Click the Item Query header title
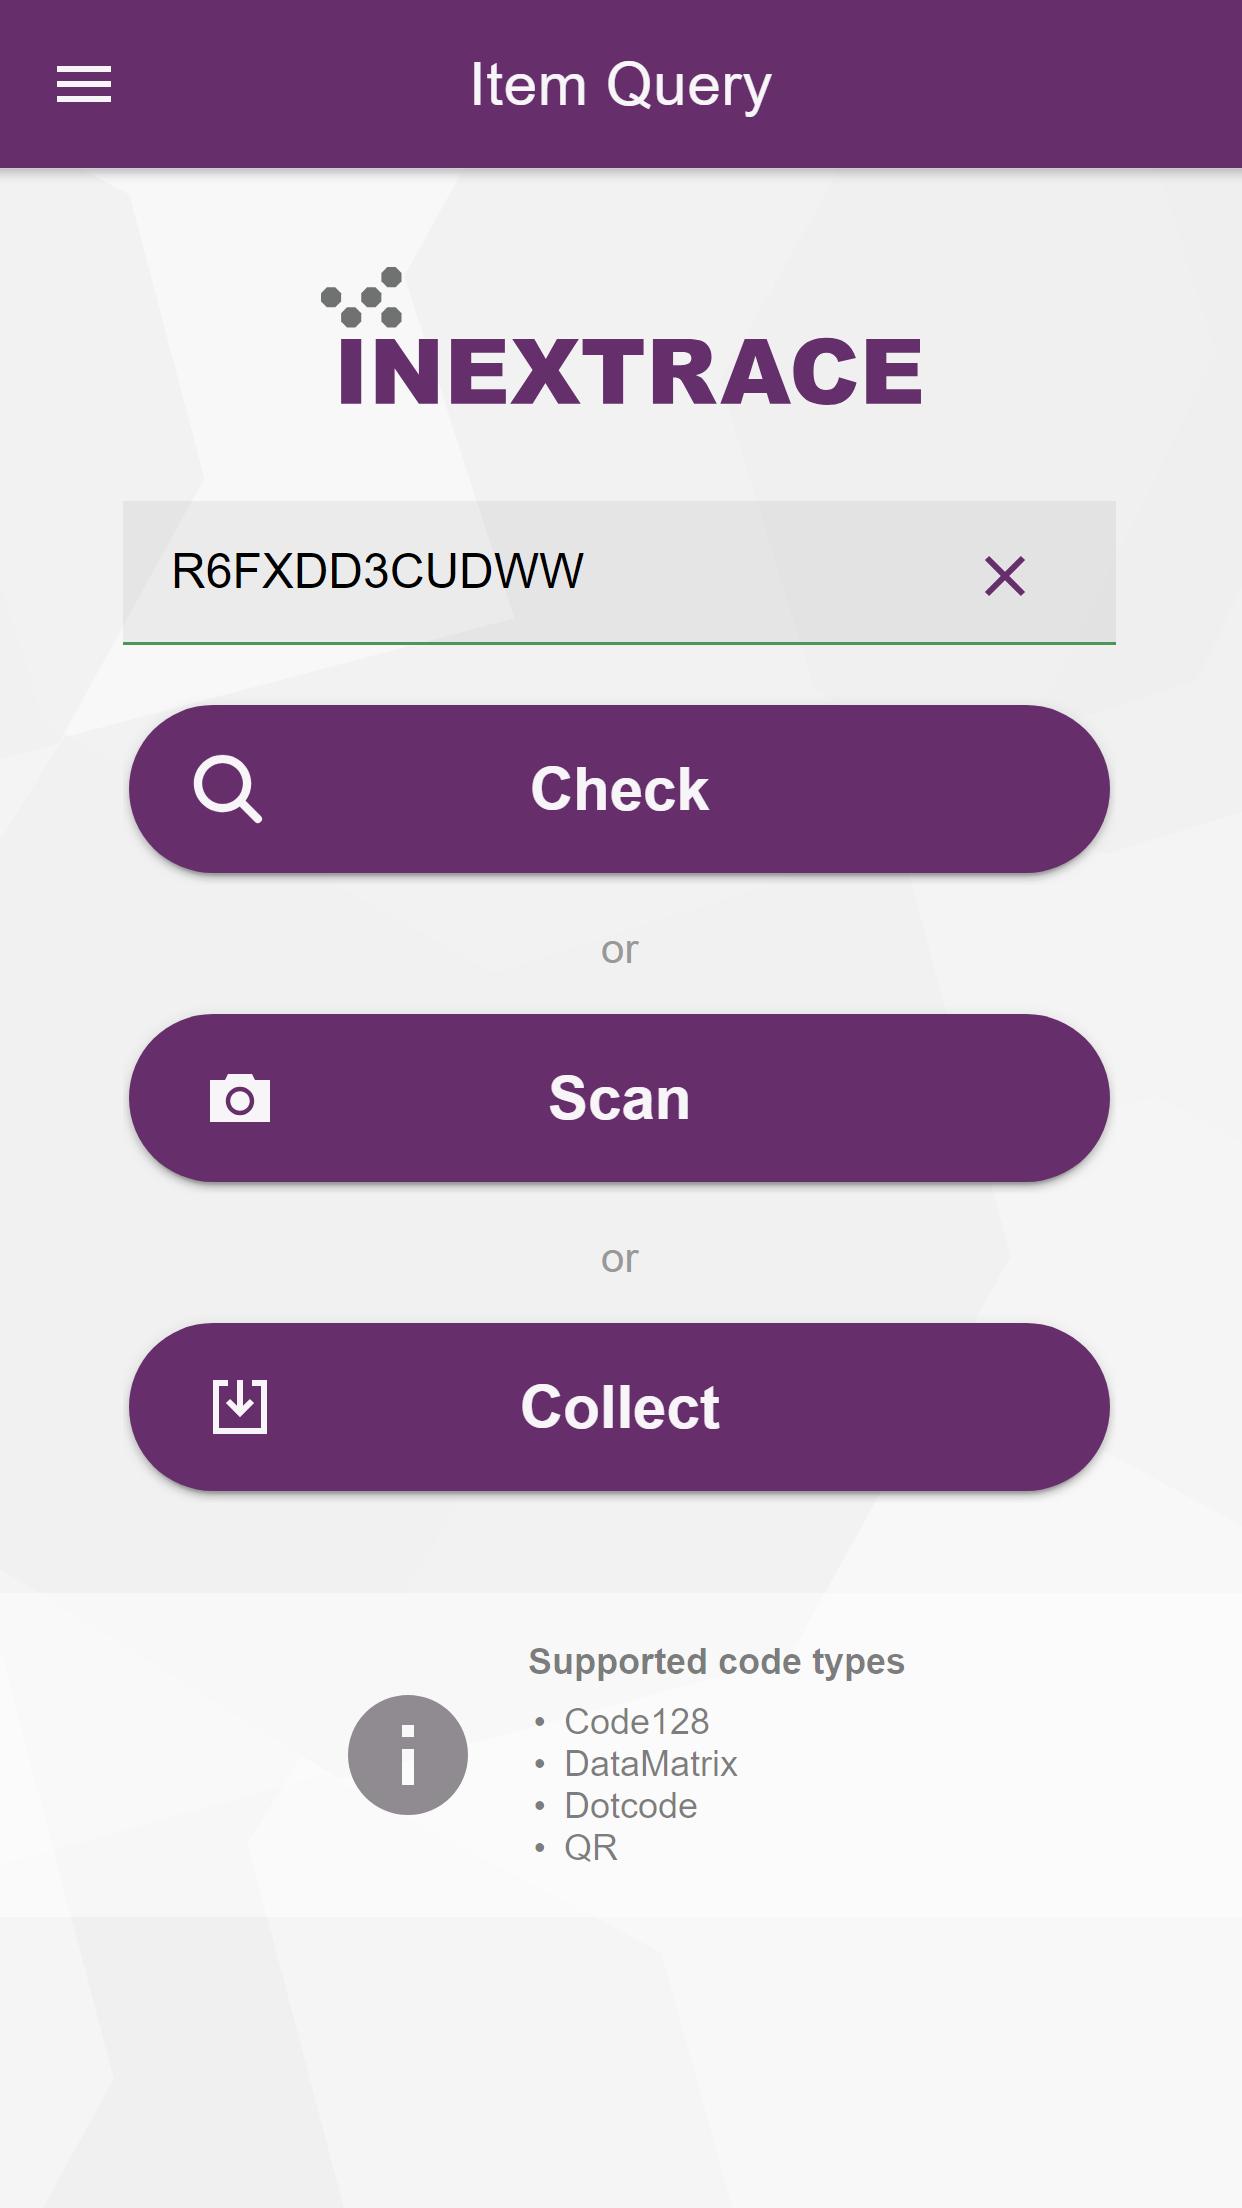 point(621,85)
